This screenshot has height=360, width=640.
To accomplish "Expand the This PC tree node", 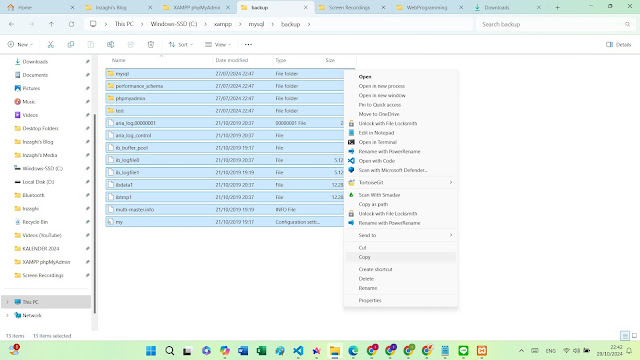I will [x=7, y=302].
